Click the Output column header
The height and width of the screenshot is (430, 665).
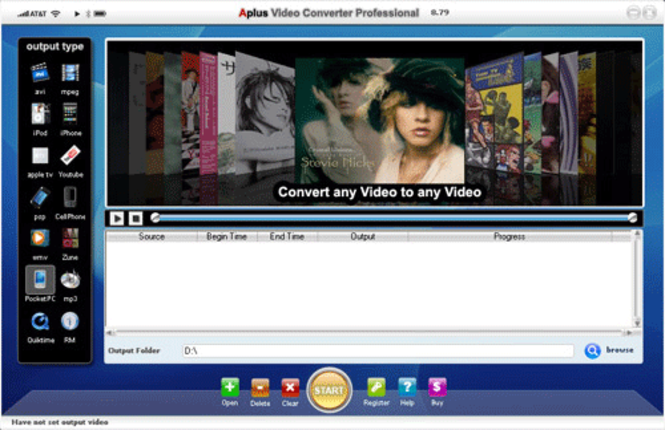click(x=363, y=237)
